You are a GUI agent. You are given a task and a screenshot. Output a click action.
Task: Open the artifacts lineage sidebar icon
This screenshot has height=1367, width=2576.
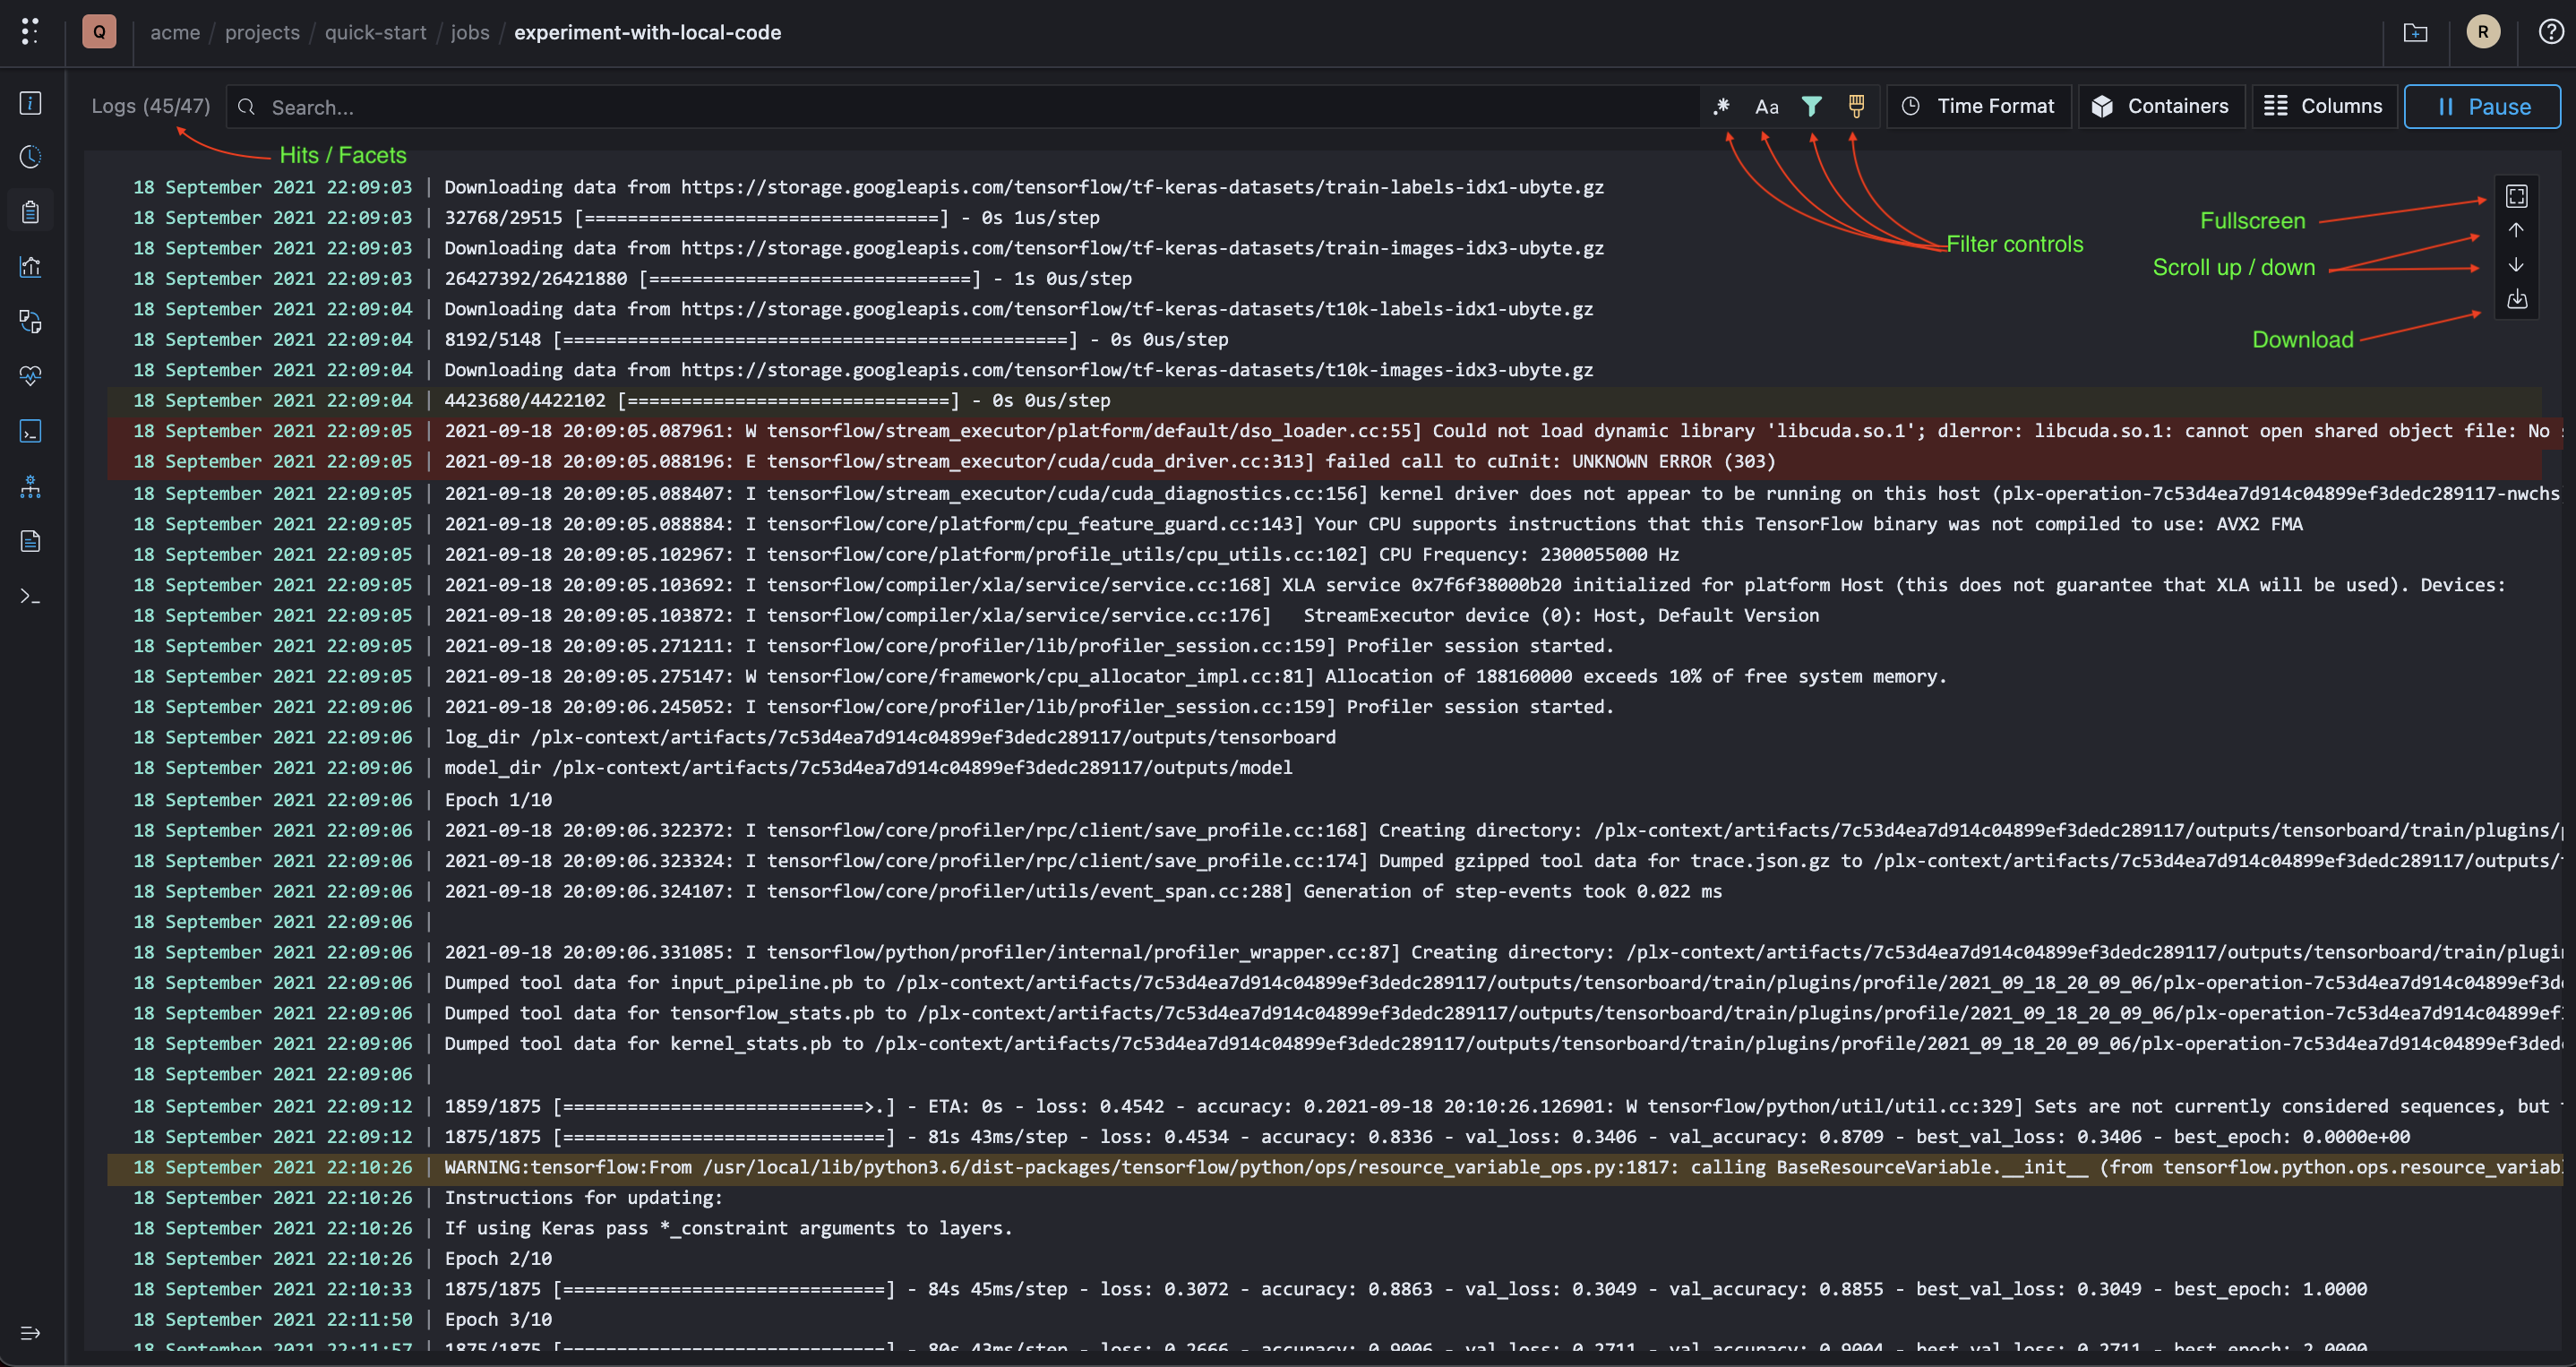click(x=31, y=322)
